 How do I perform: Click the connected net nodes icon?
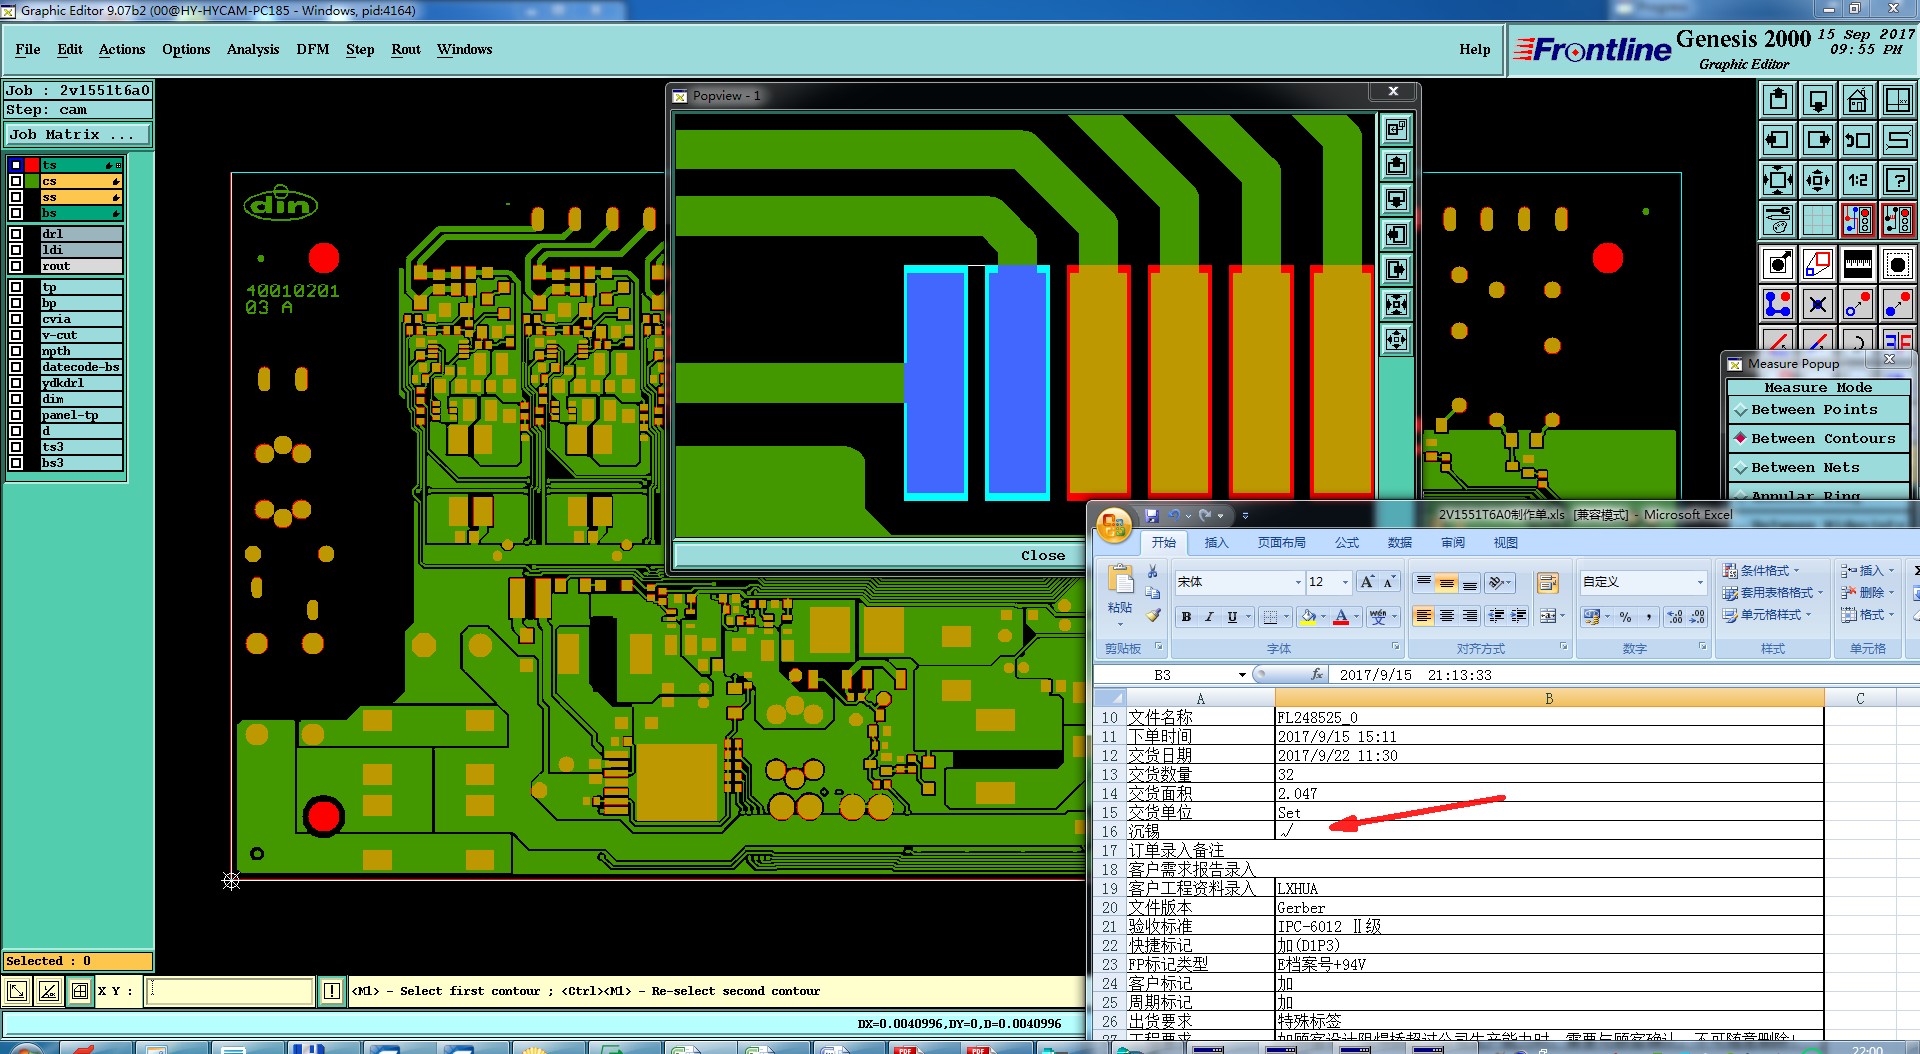coord(1778,304)
